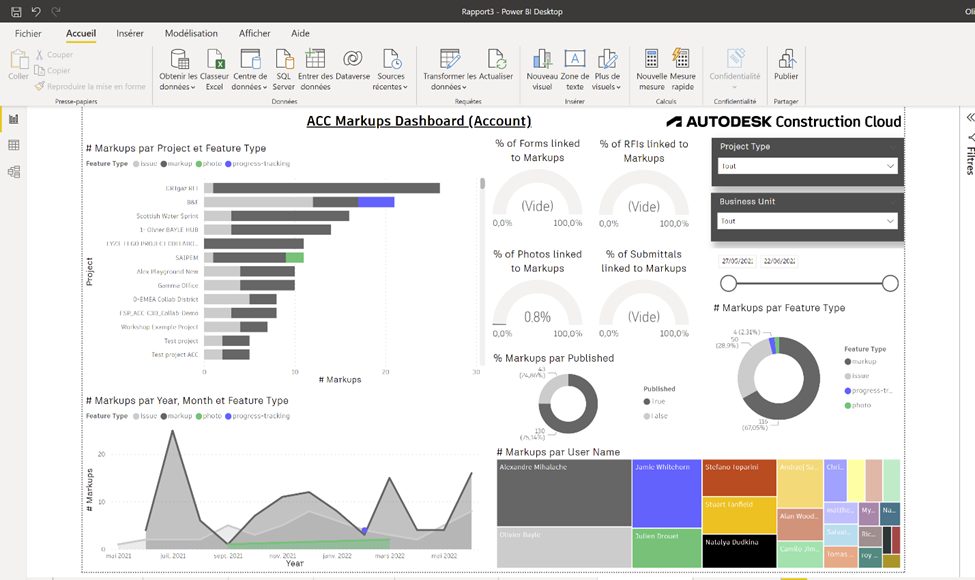This screenshot has width=975, height=580.
Task: Click the redo arrow in the title bar
Action: click(56, 11)
